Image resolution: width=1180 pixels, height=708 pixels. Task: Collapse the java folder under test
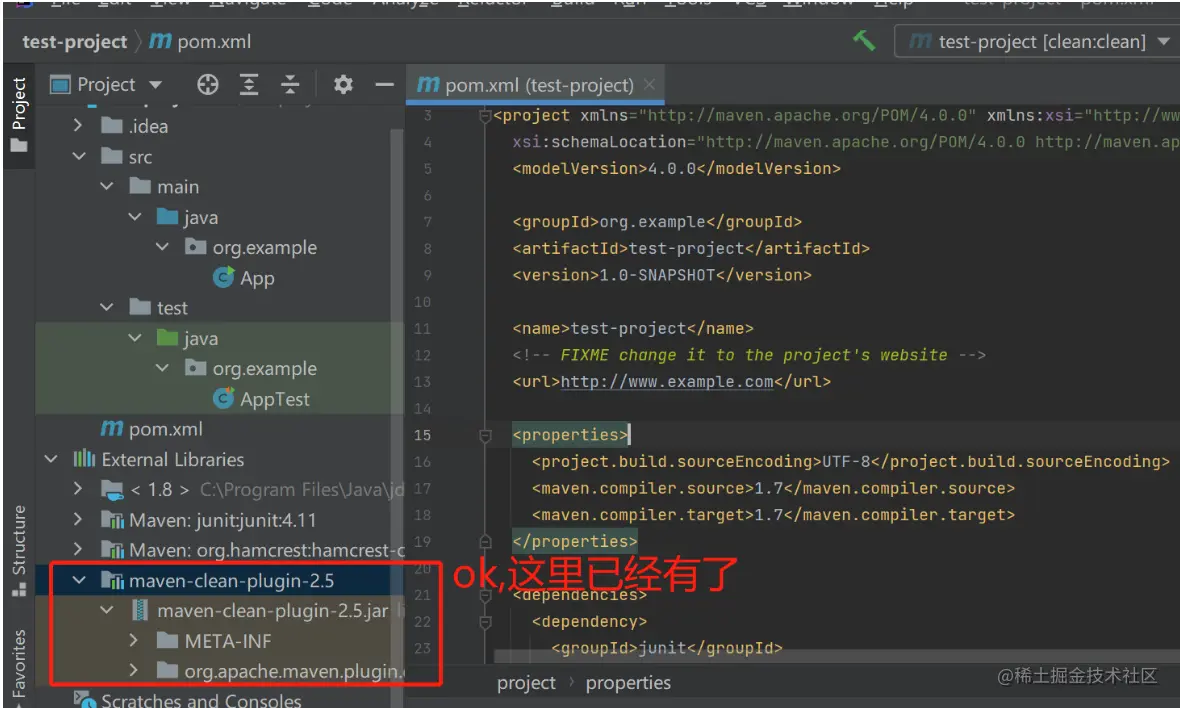(x=135, y=338)
